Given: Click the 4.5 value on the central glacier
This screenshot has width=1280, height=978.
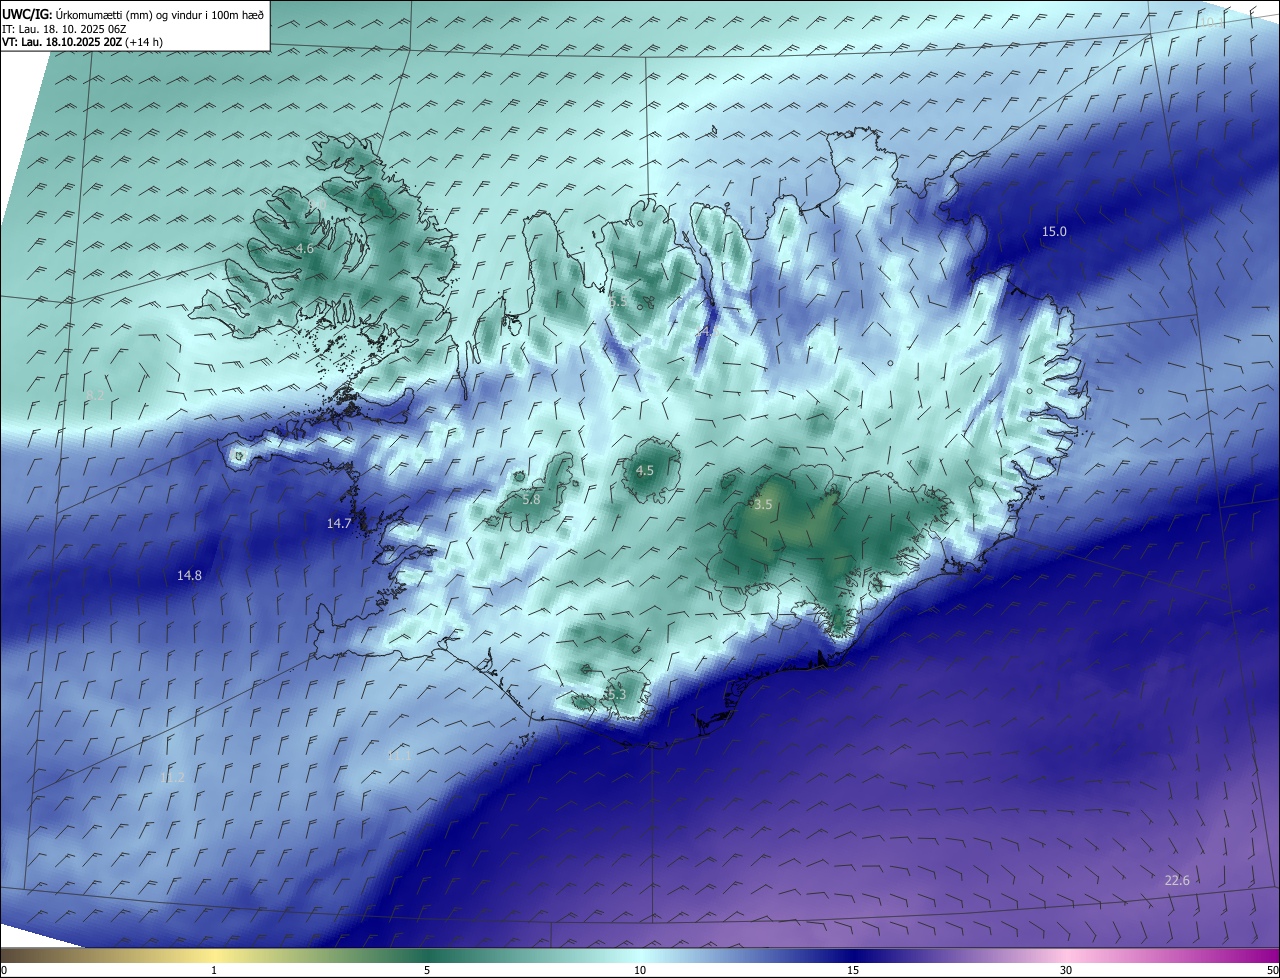Looking at the screenshot, I should [645, 470].
